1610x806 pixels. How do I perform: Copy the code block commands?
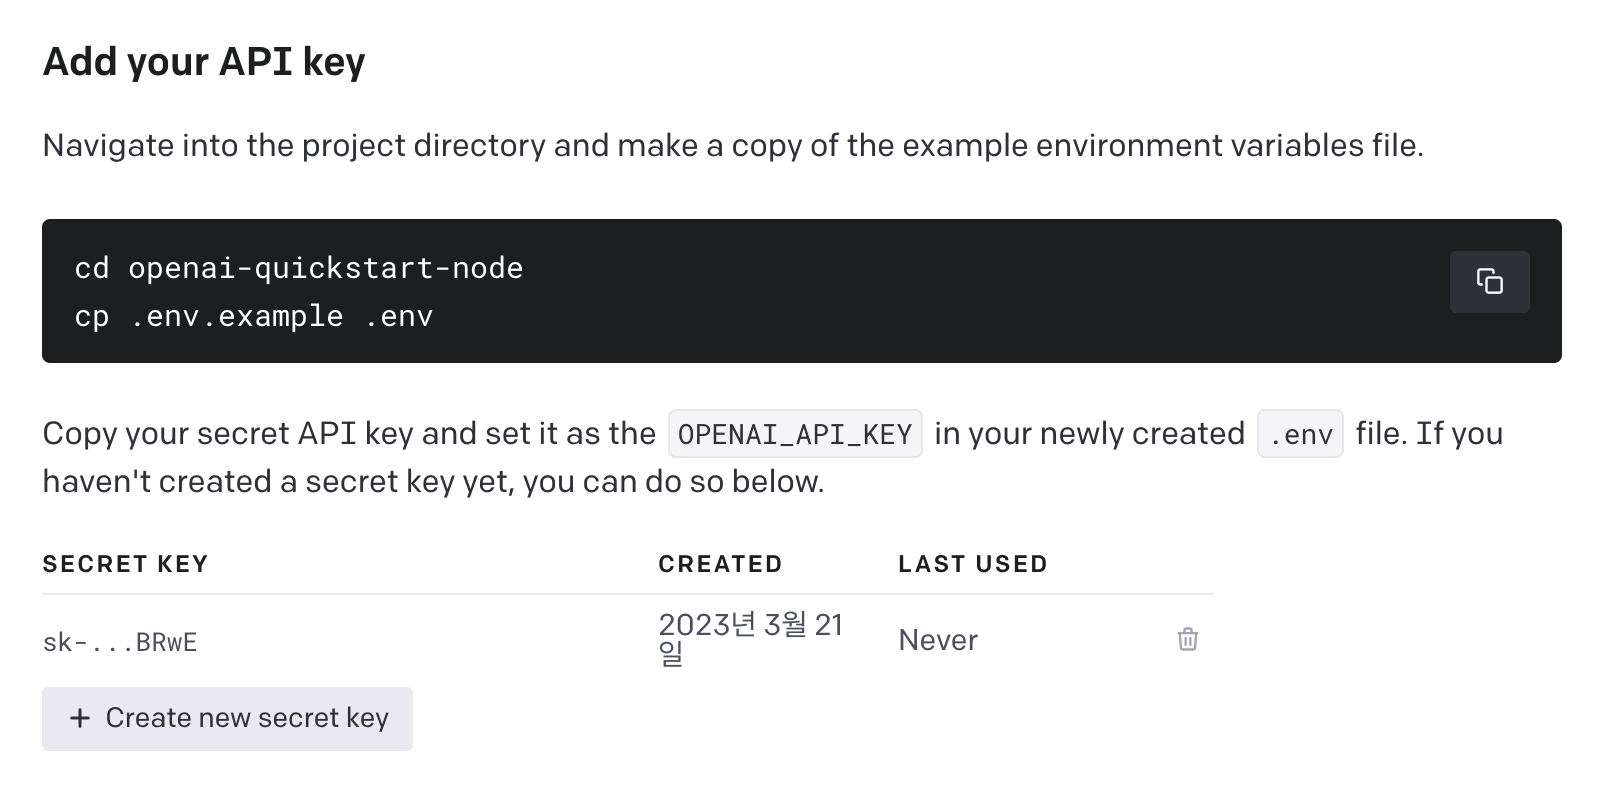(1489, 282)
